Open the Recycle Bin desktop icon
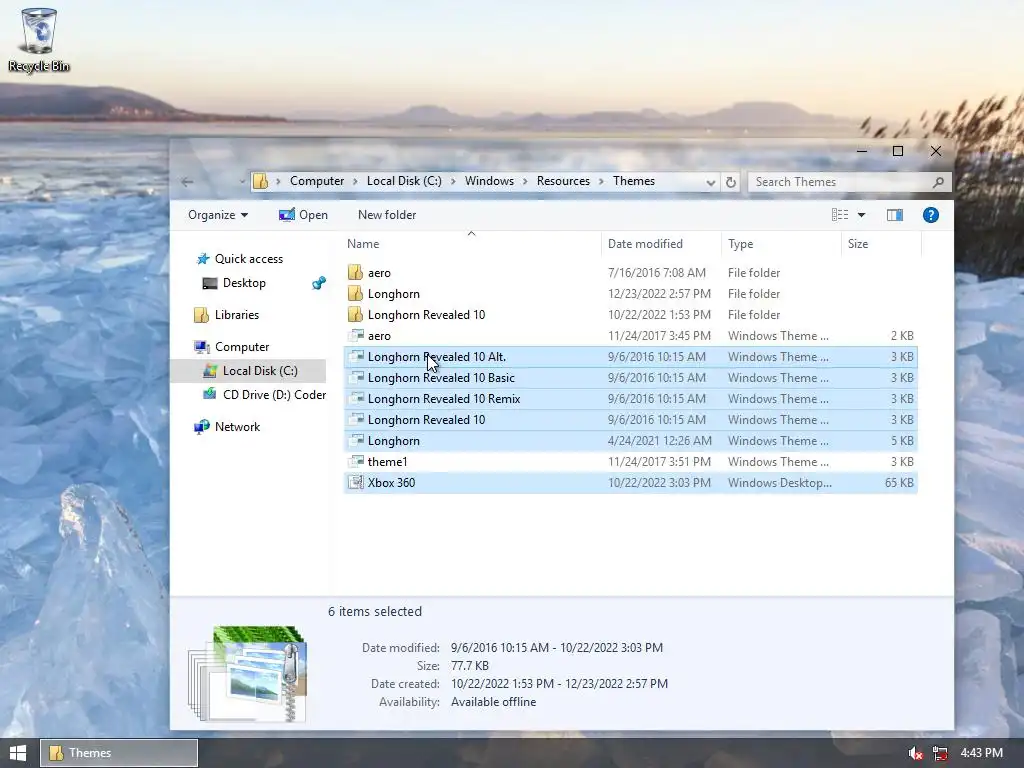 click(38, 39)
